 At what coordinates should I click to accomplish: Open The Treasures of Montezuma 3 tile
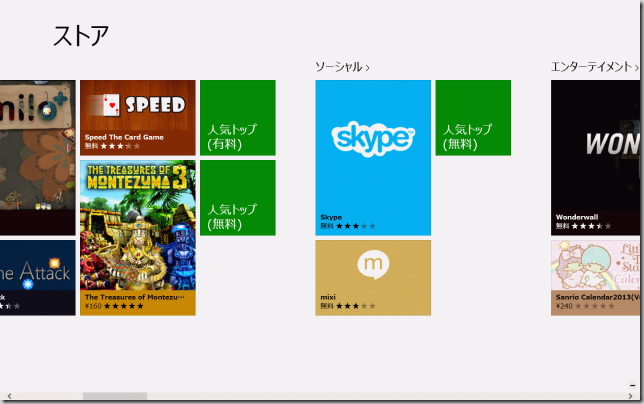[137, 237]
